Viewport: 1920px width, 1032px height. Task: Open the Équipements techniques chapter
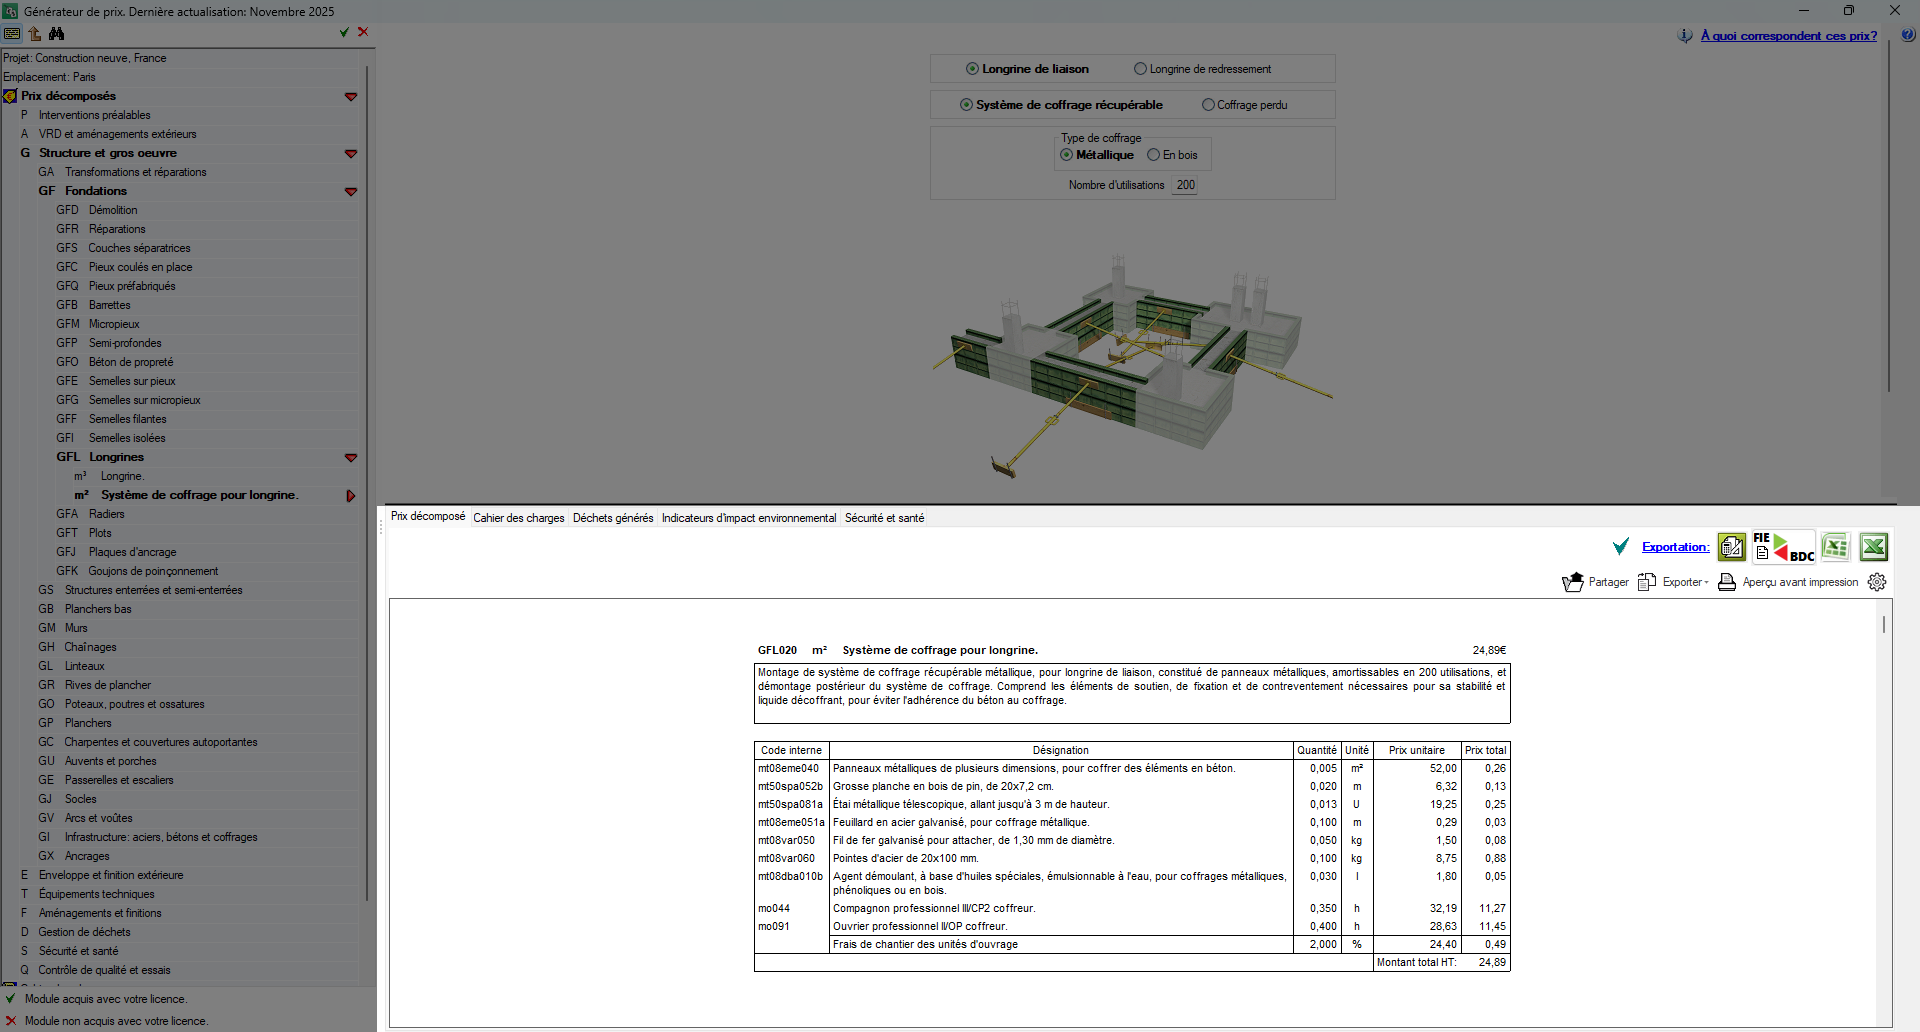pos(96,894)
